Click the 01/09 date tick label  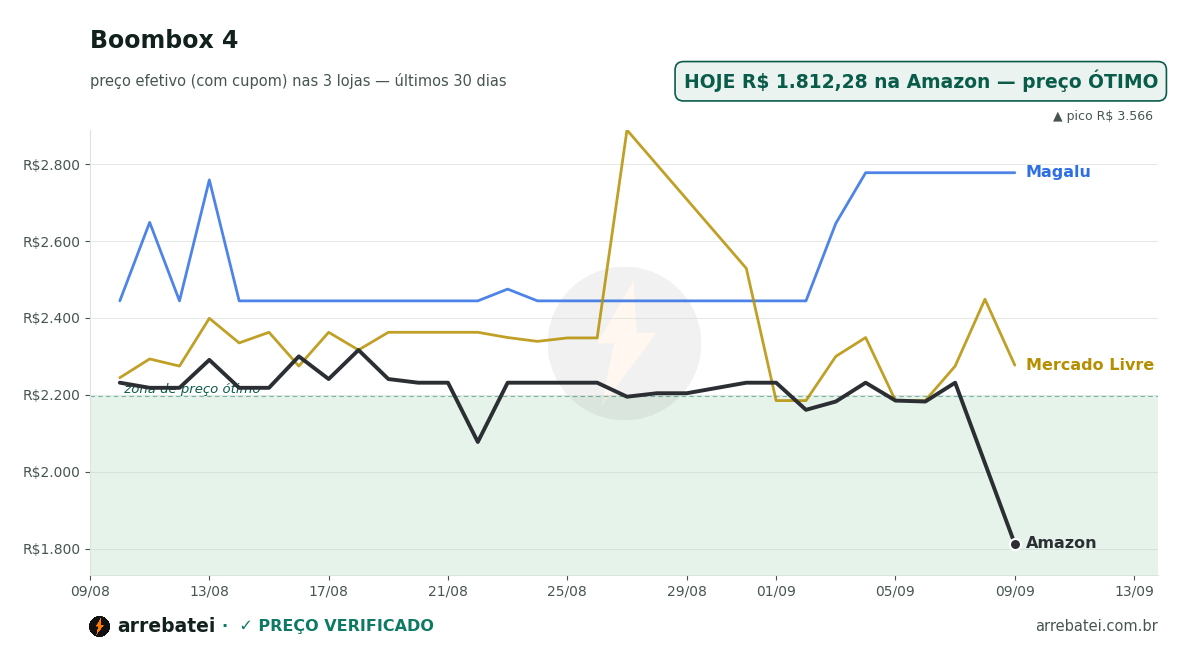pyautogui.click(x=776, y=591)
